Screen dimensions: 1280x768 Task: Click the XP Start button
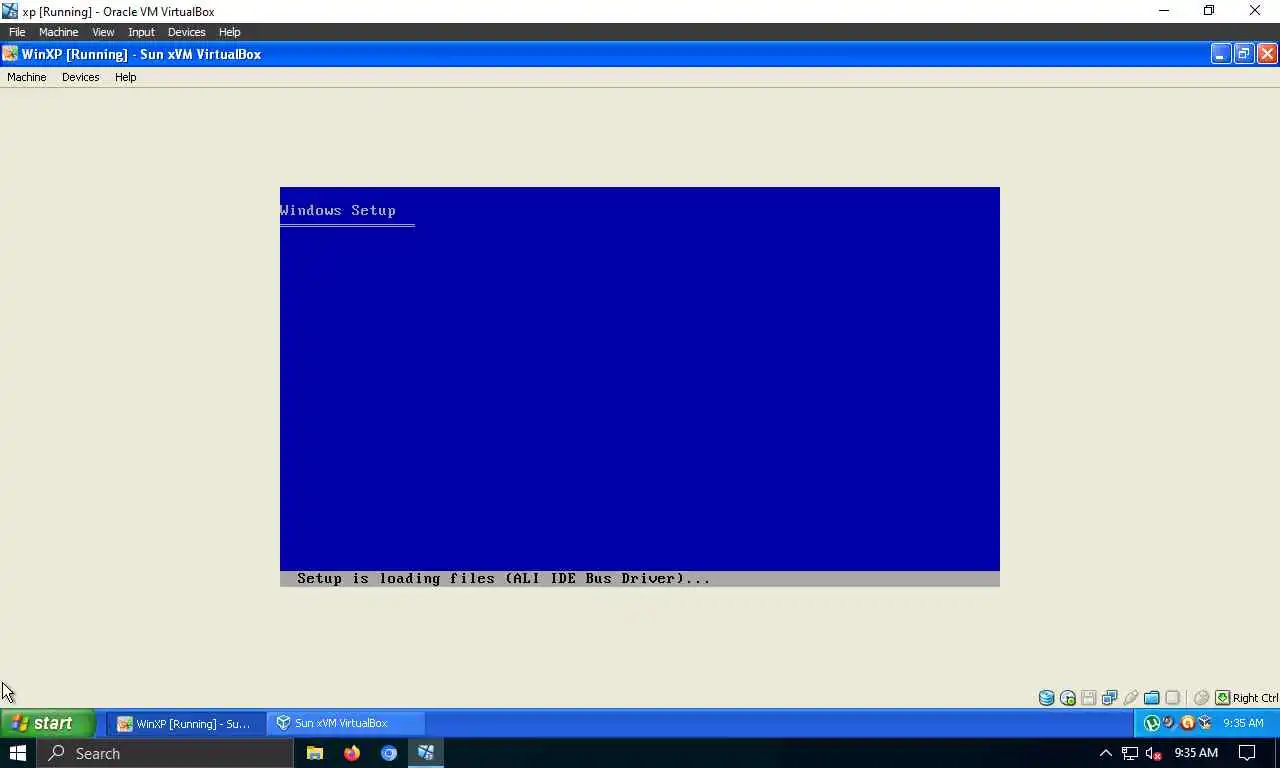[48, 723]
